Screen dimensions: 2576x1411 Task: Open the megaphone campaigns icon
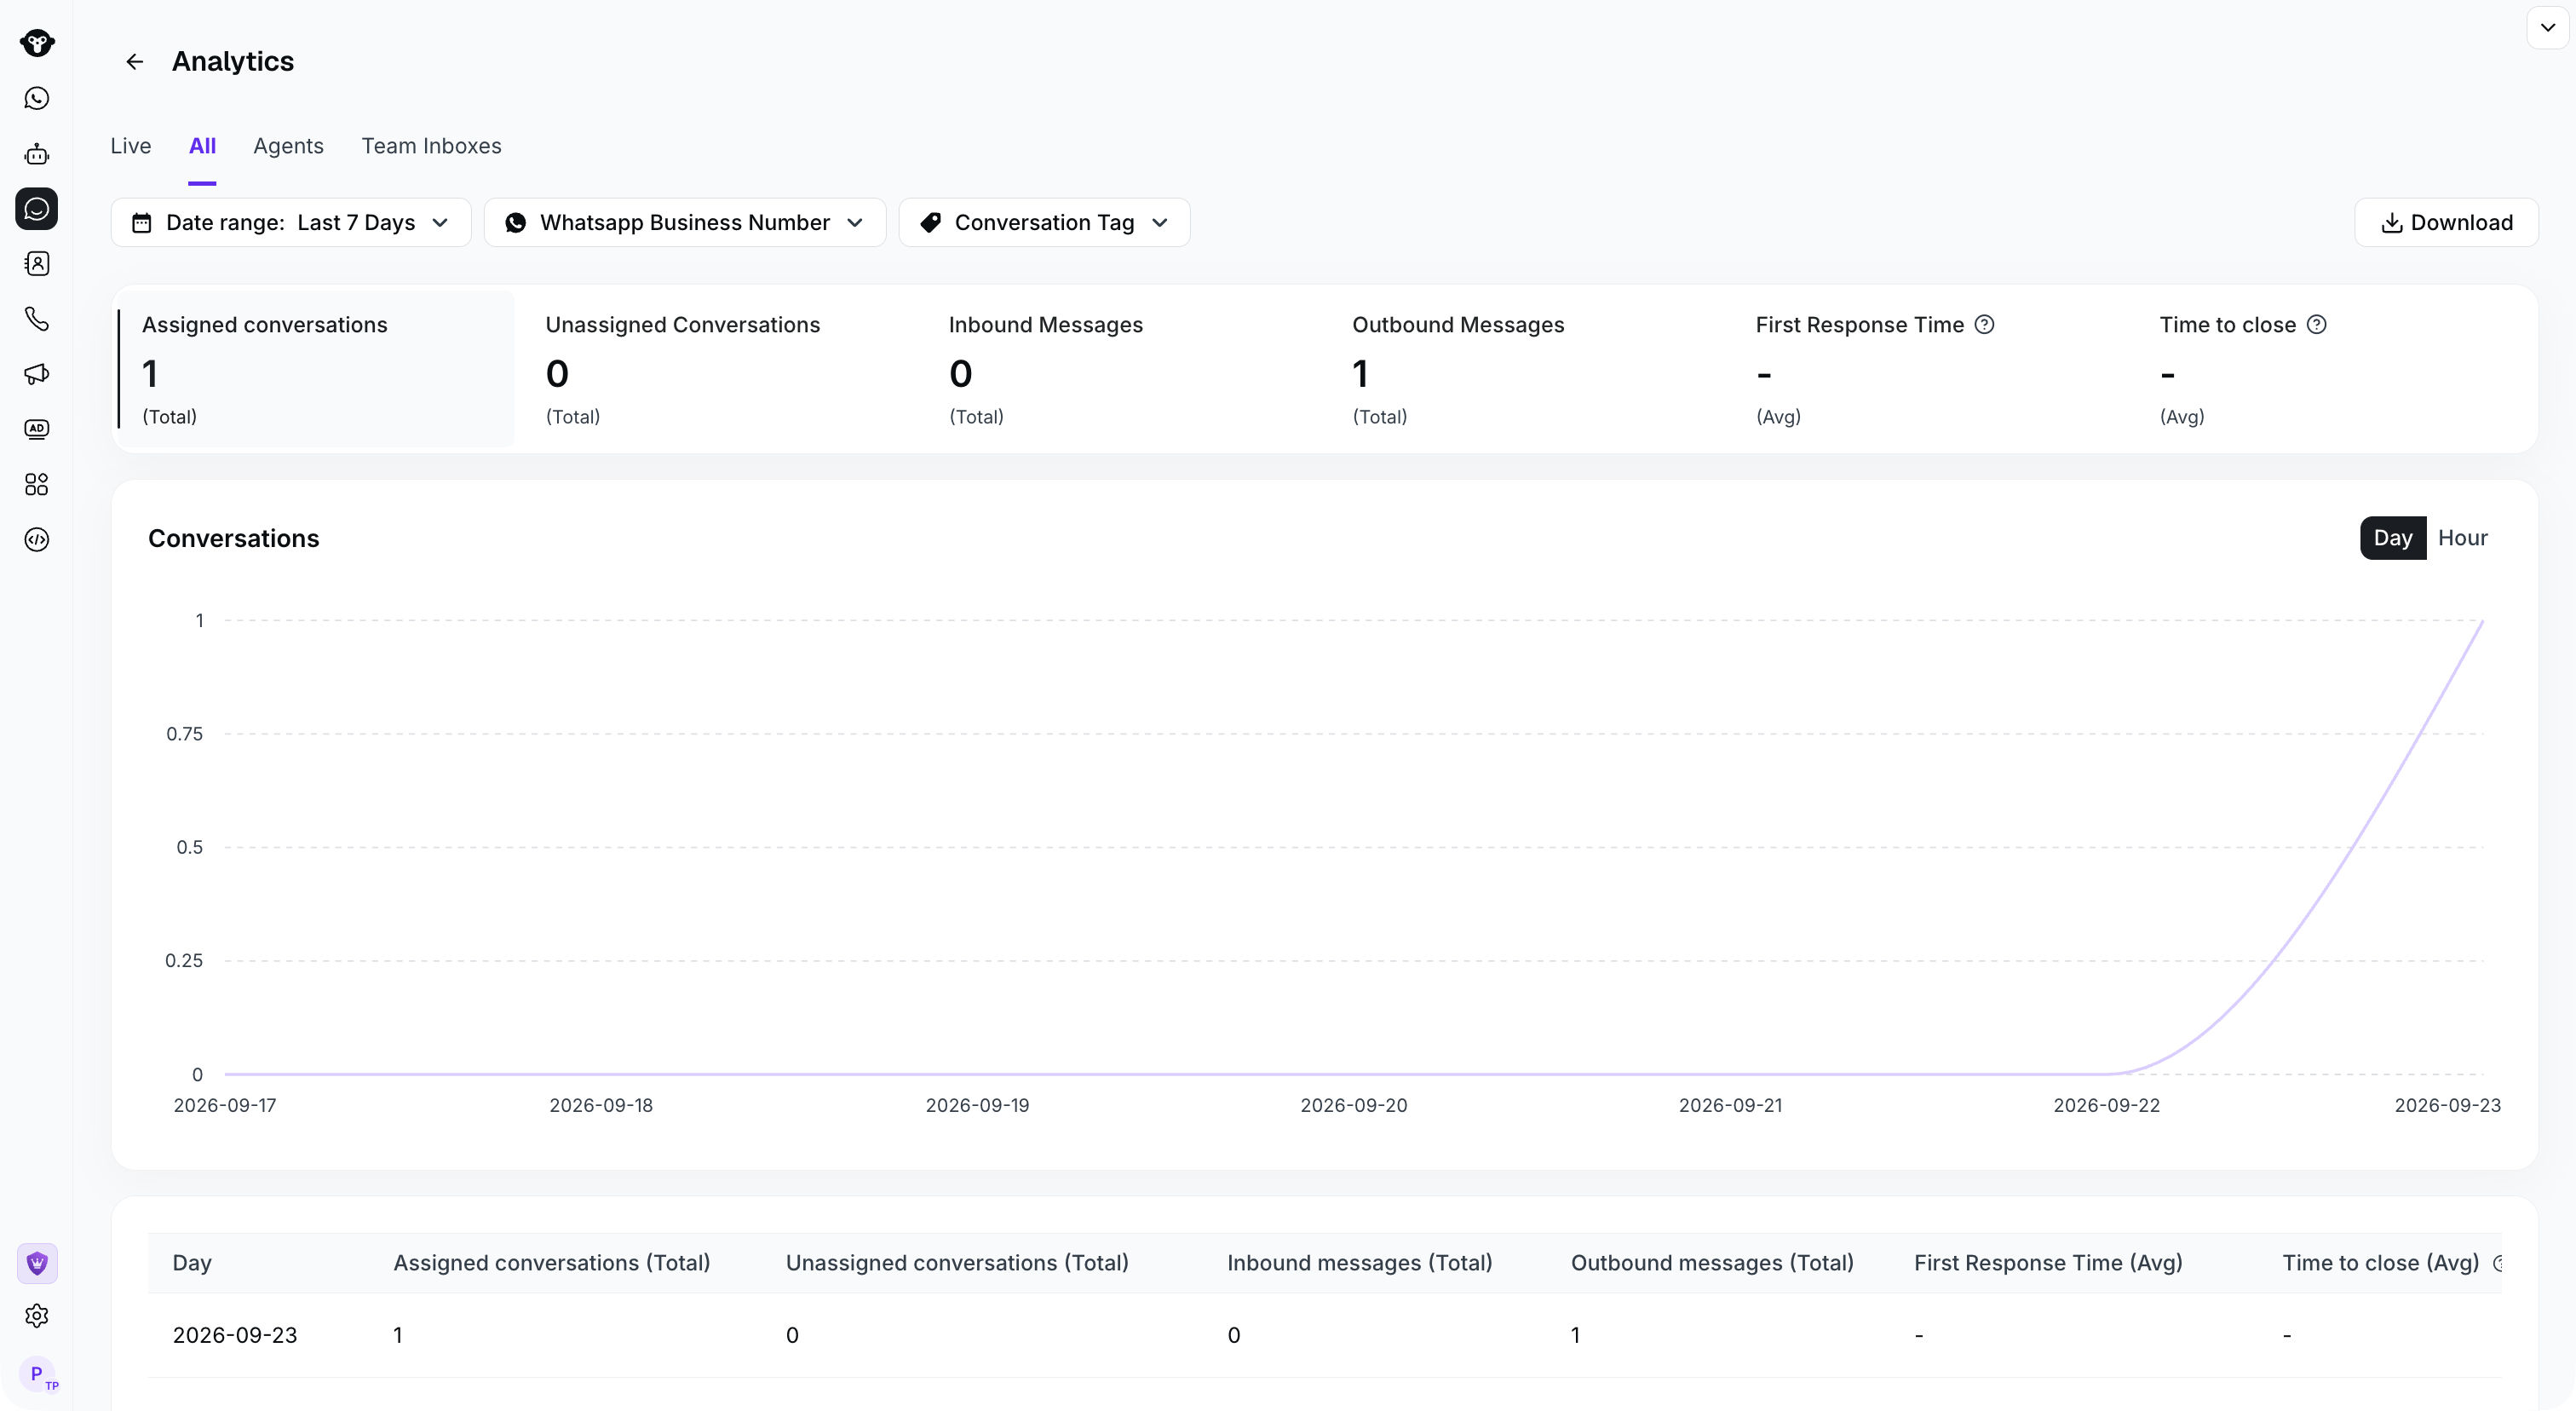coord(37,374)
